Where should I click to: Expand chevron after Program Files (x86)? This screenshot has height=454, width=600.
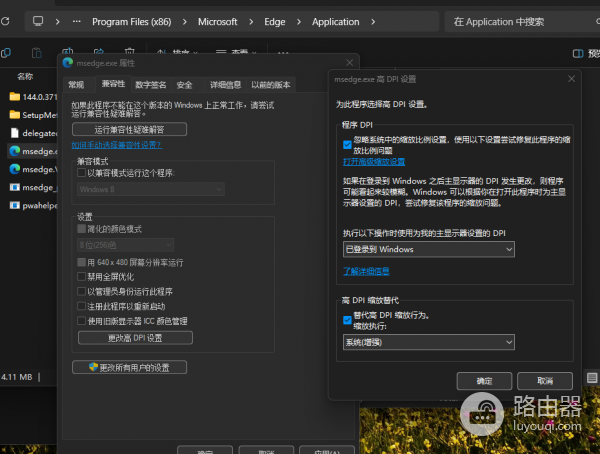pos(184,22)
